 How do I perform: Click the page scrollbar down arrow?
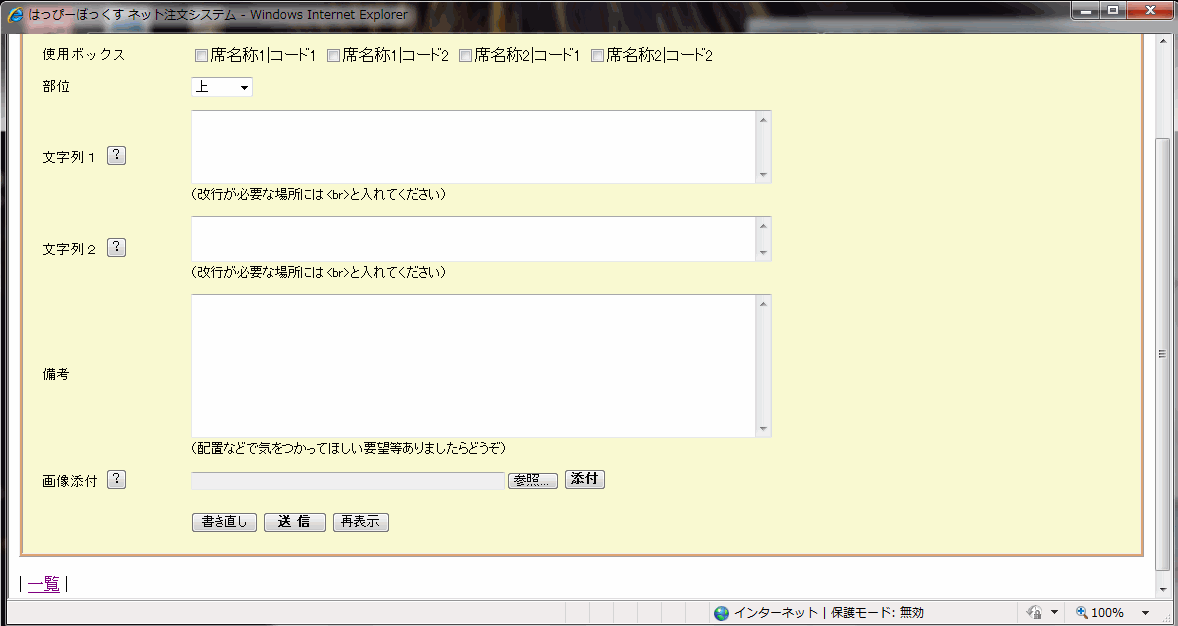click(1162, 590)
